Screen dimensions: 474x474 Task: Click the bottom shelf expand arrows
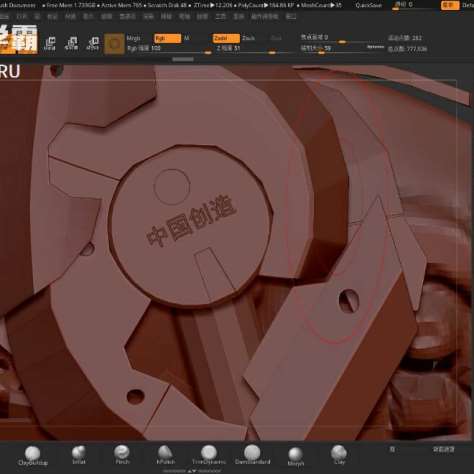click(192, 471)
